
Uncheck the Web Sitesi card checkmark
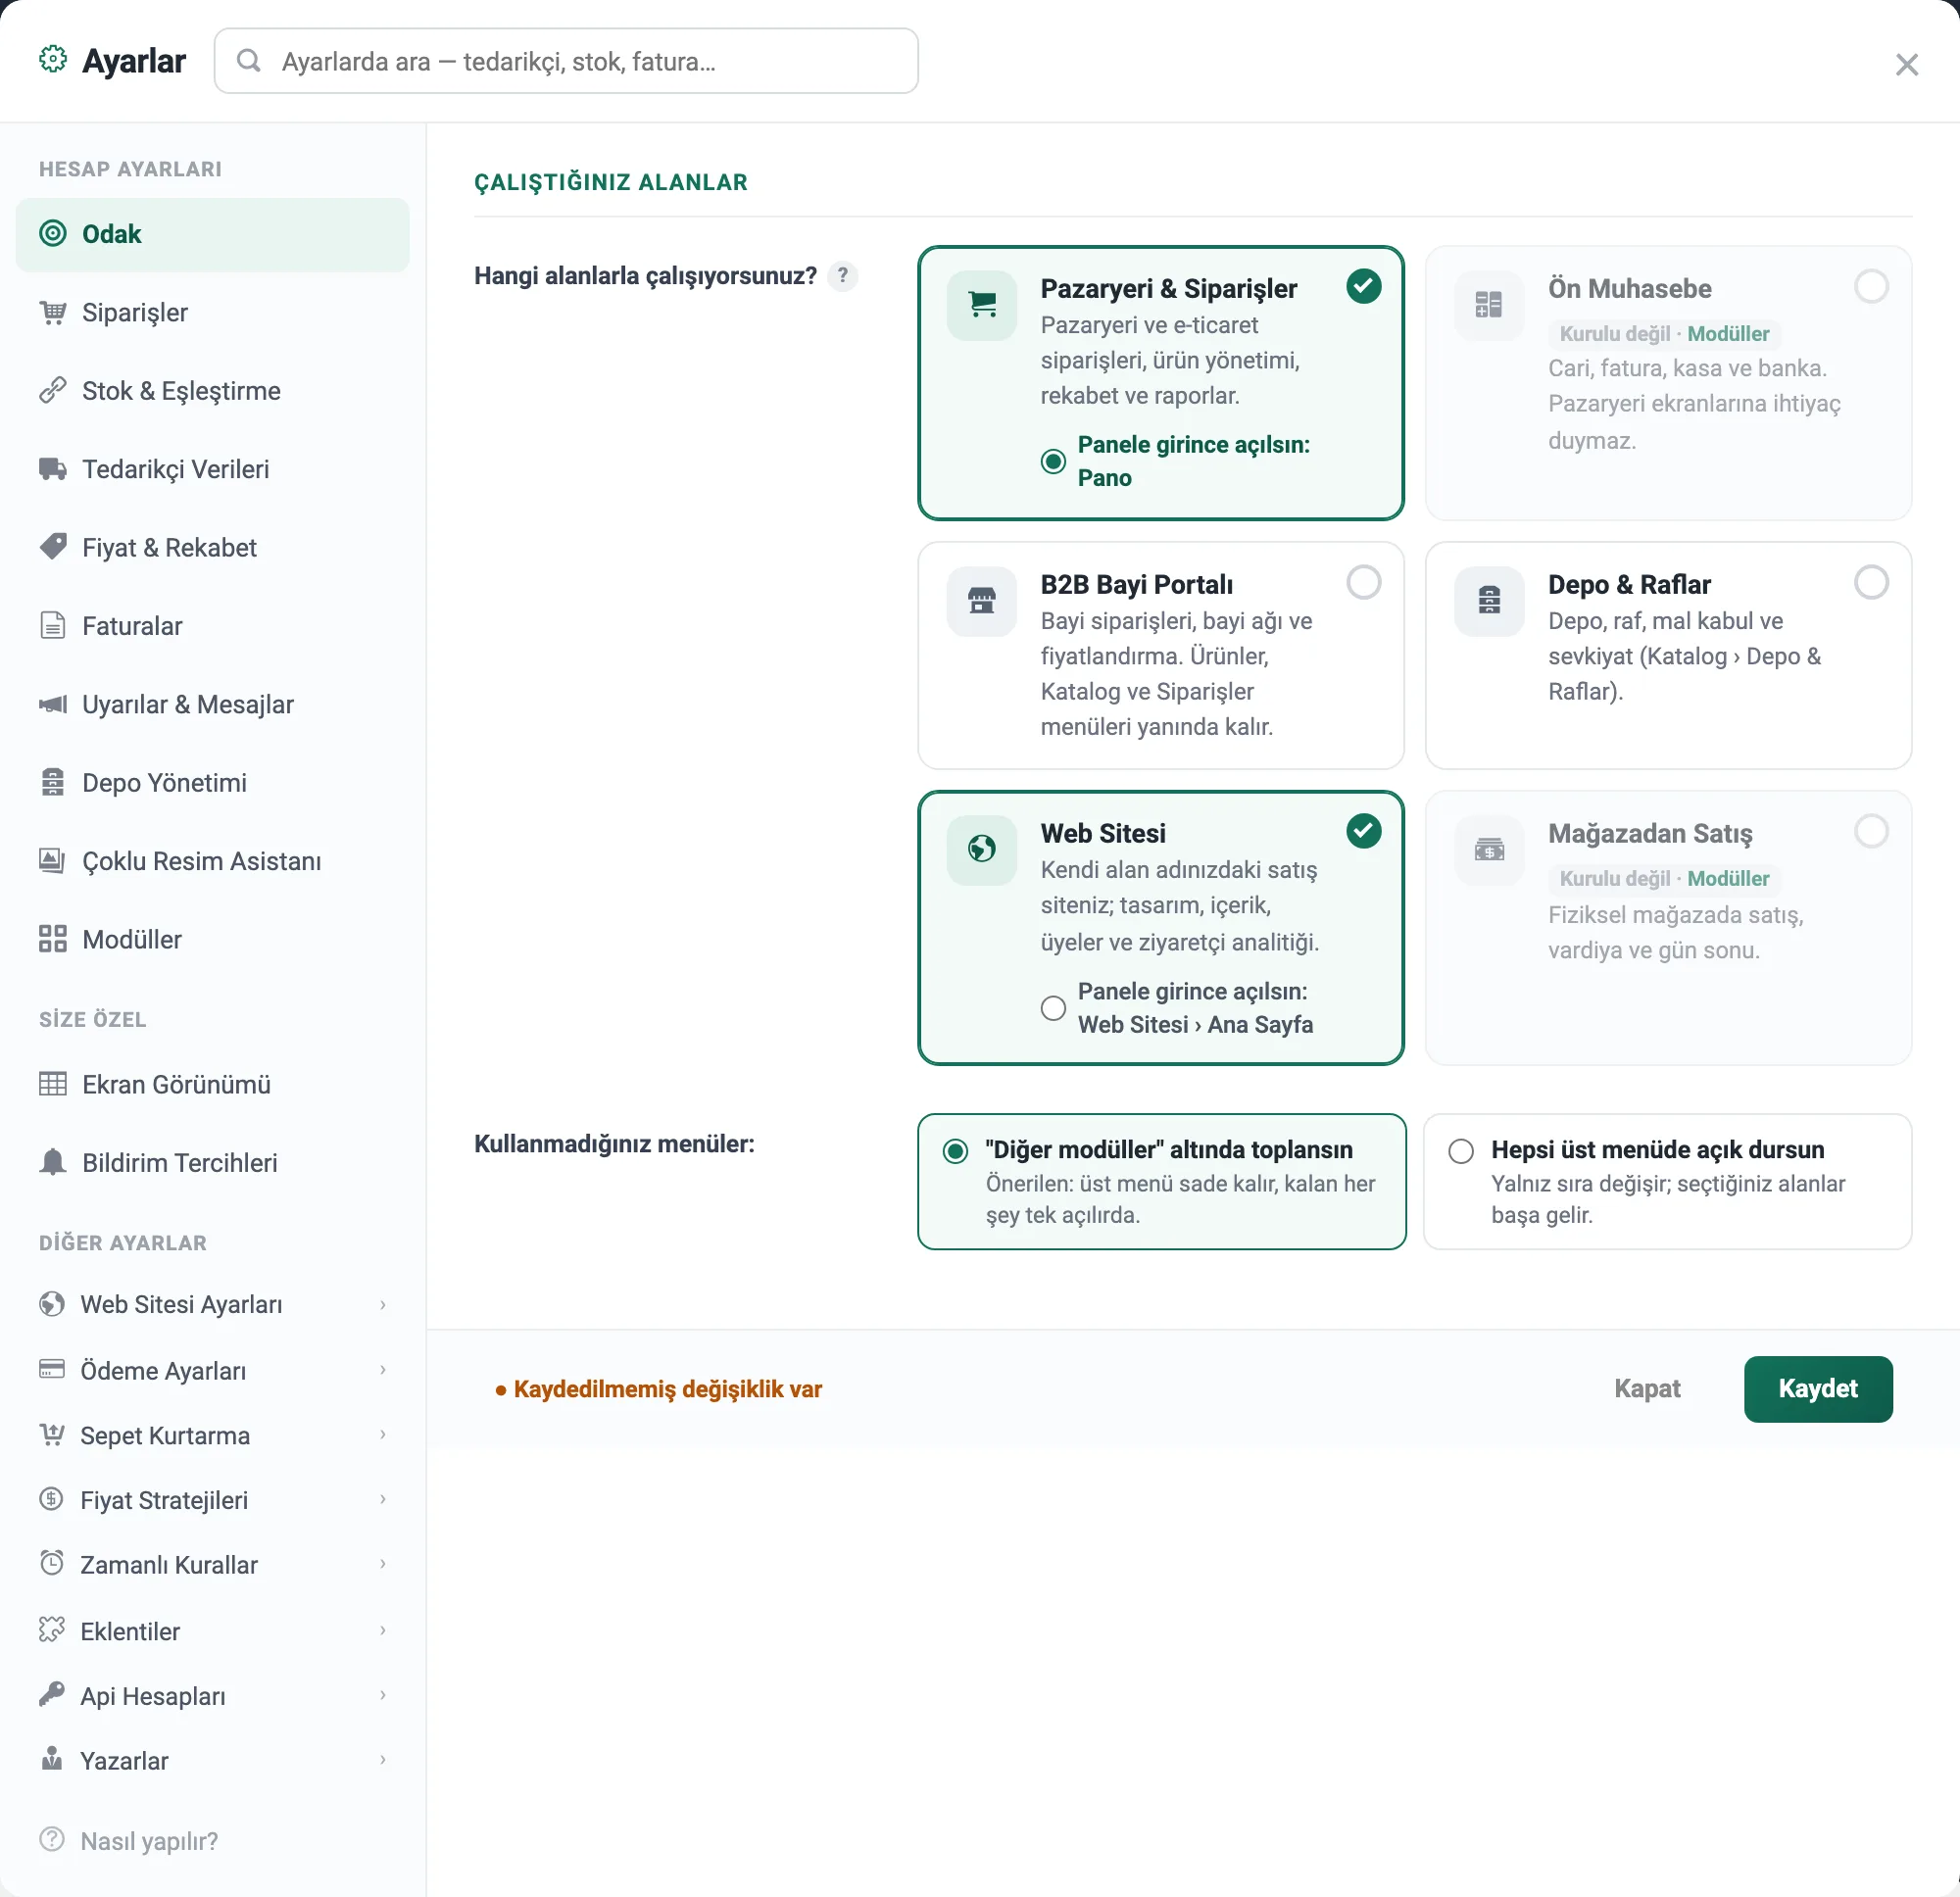click(x=1364, y=831)
